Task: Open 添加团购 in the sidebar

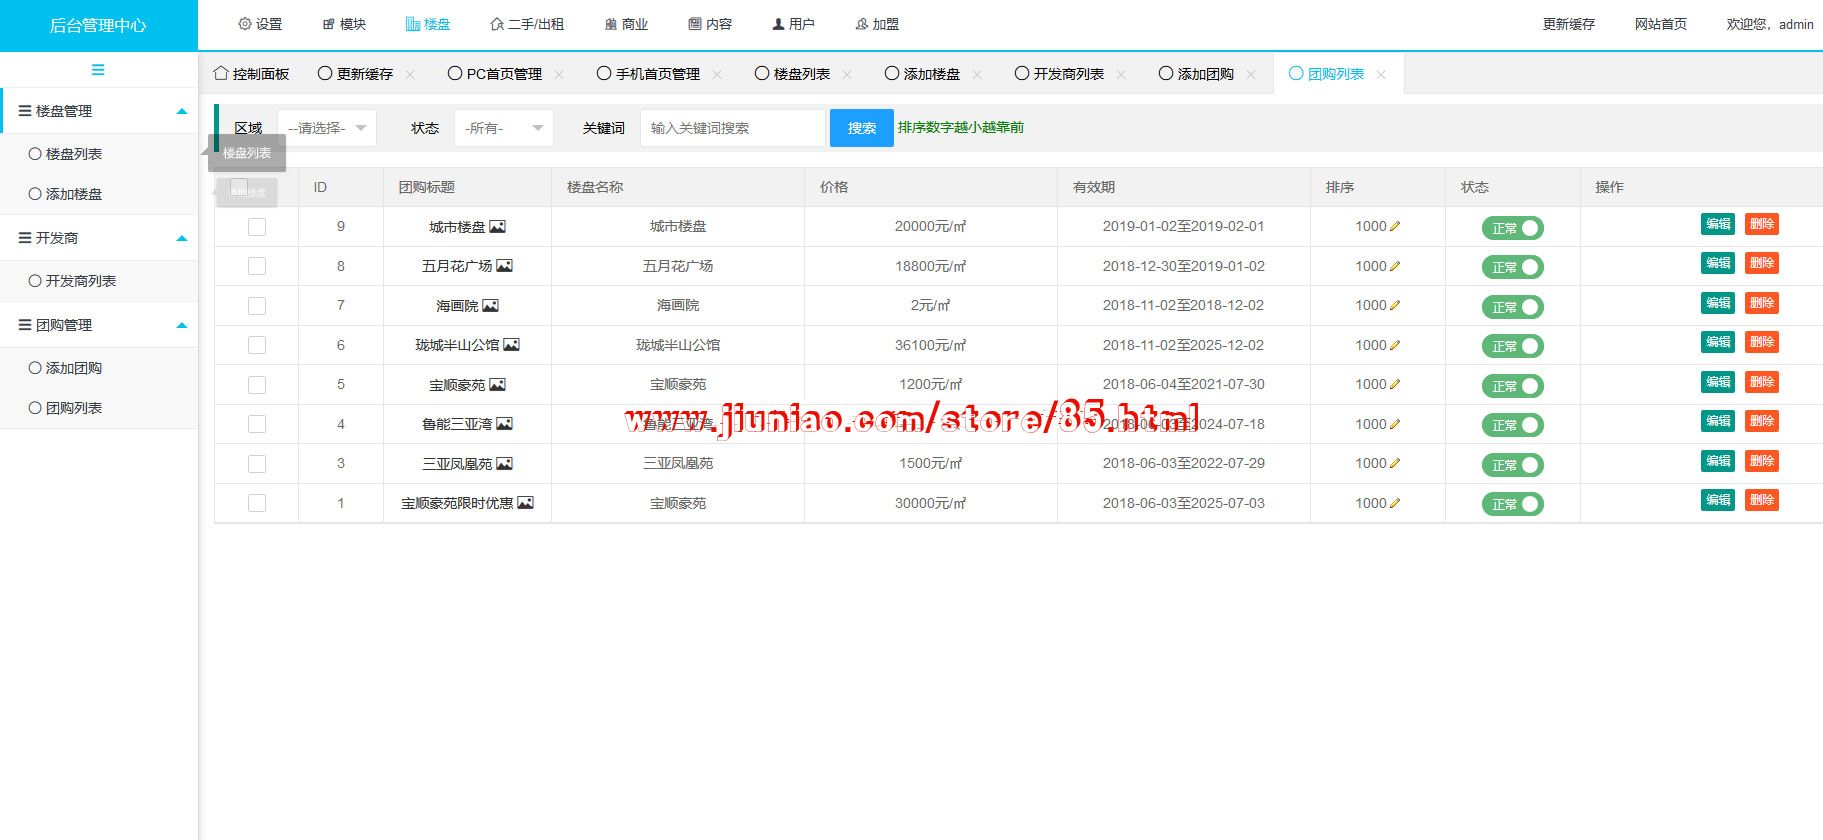Action: click(x=74, y=368)
